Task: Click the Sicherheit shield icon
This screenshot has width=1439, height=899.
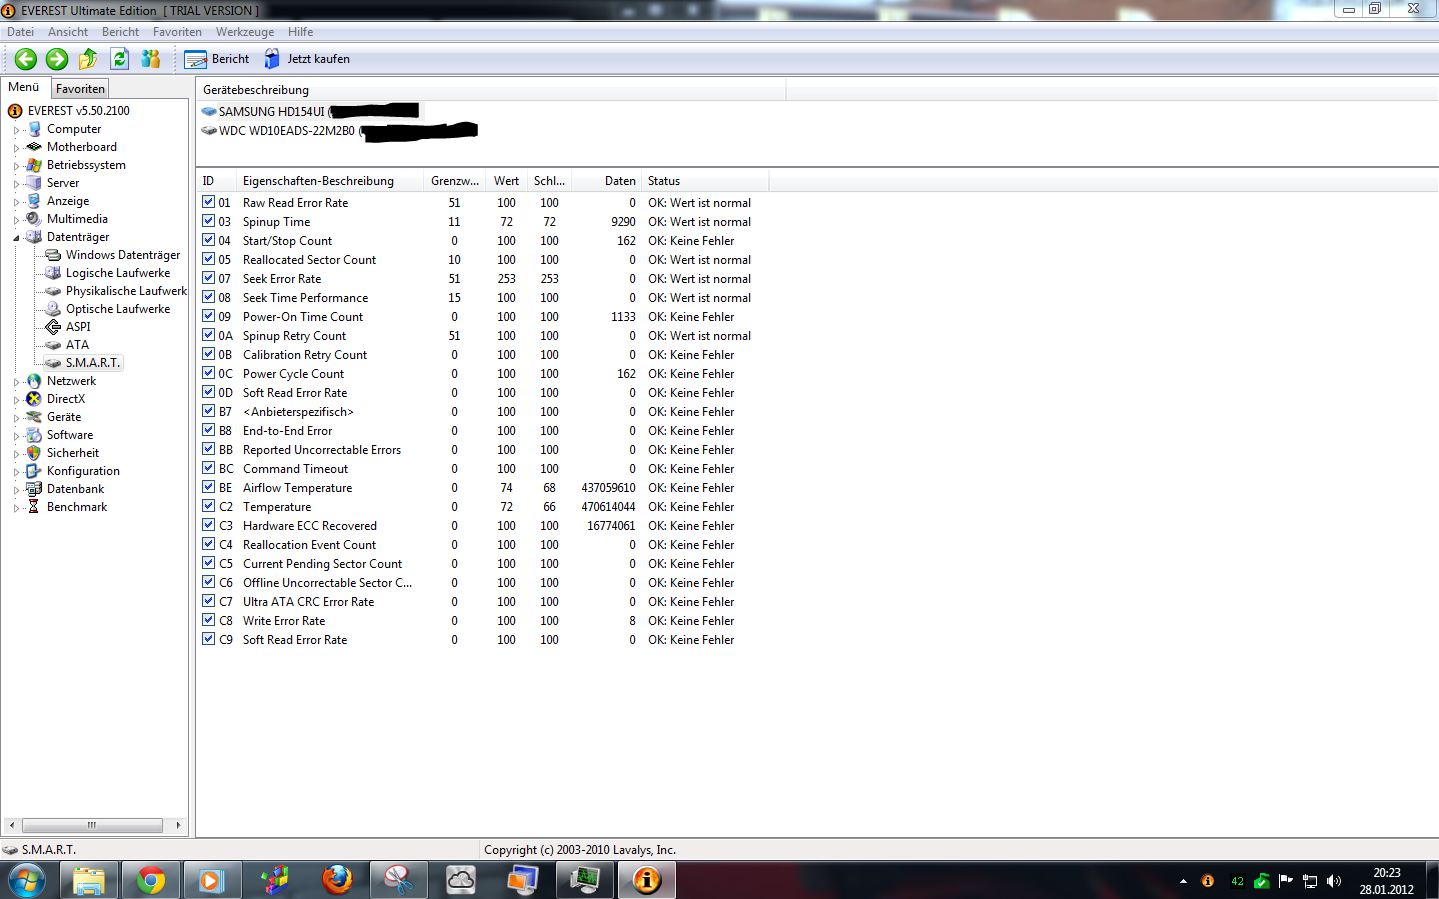Action: (34, 453)
